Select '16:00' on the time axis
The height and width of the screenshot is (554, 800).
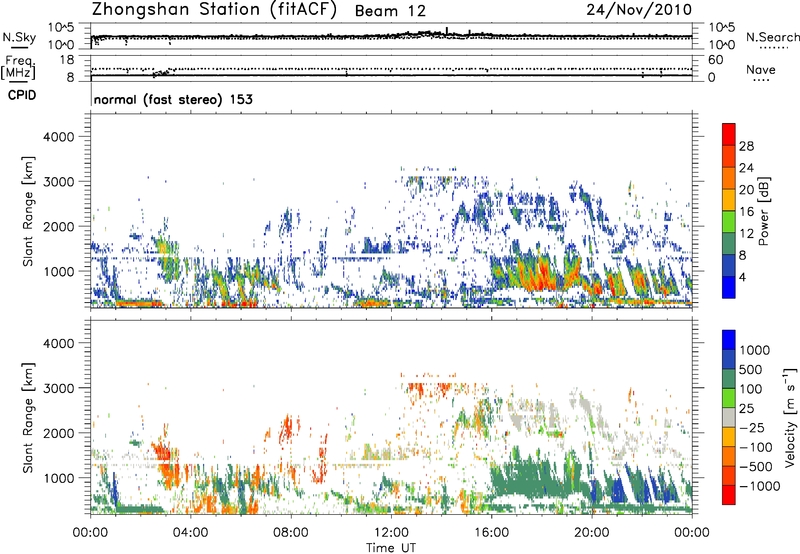[x=491, y=533]
